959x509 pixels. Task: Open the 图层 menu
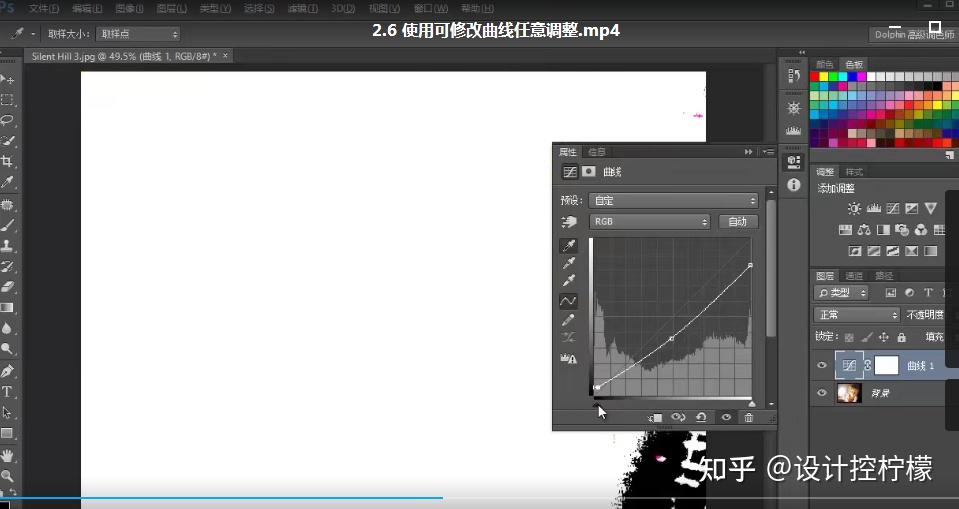pyautogui.click(x=172, y=9)
